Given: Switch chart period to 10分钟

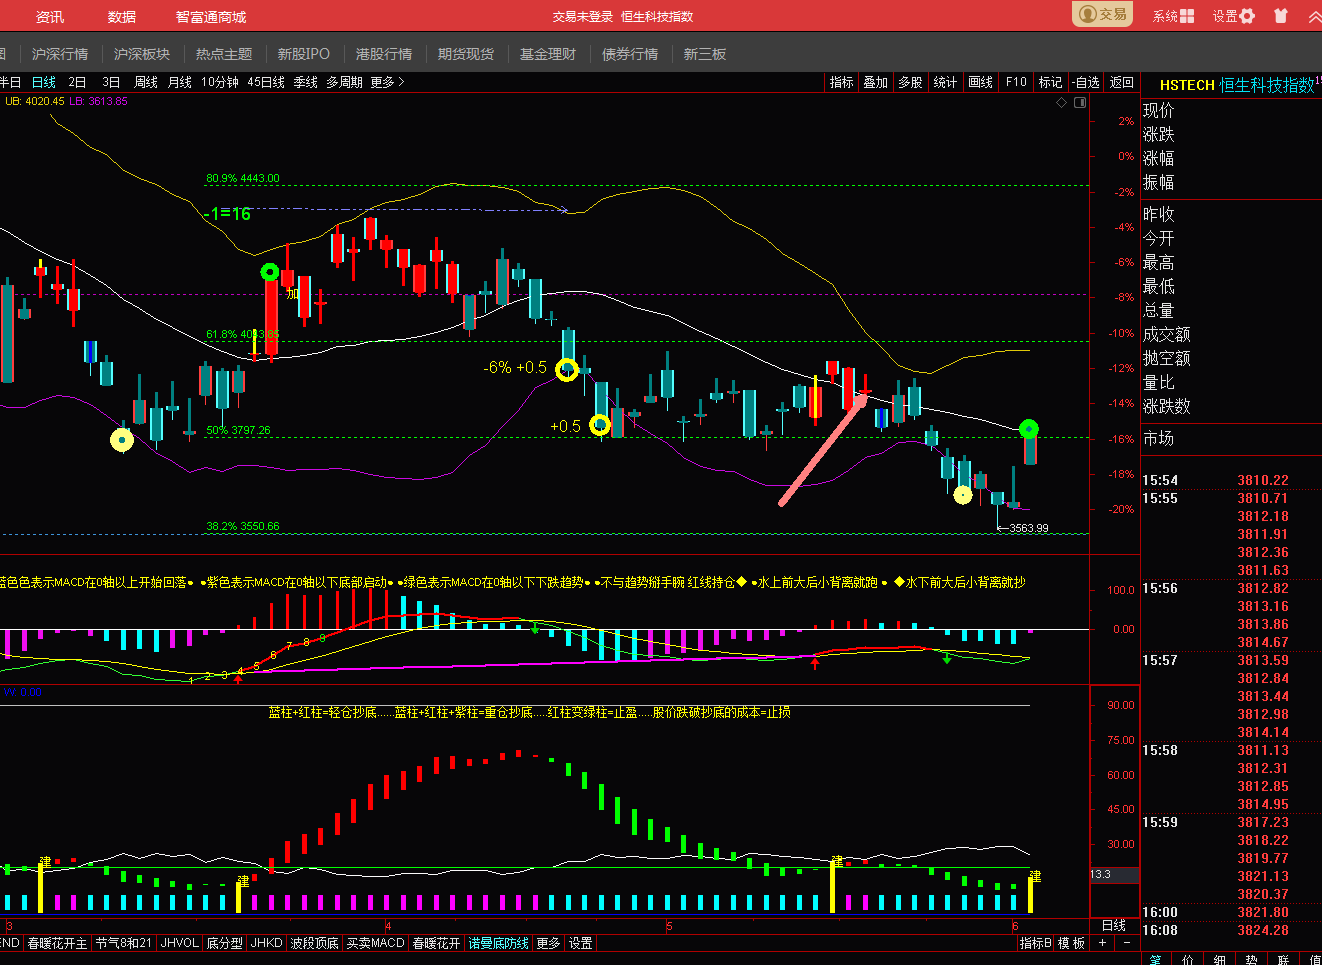Looking at the screenshot, I should pos(220,82).
